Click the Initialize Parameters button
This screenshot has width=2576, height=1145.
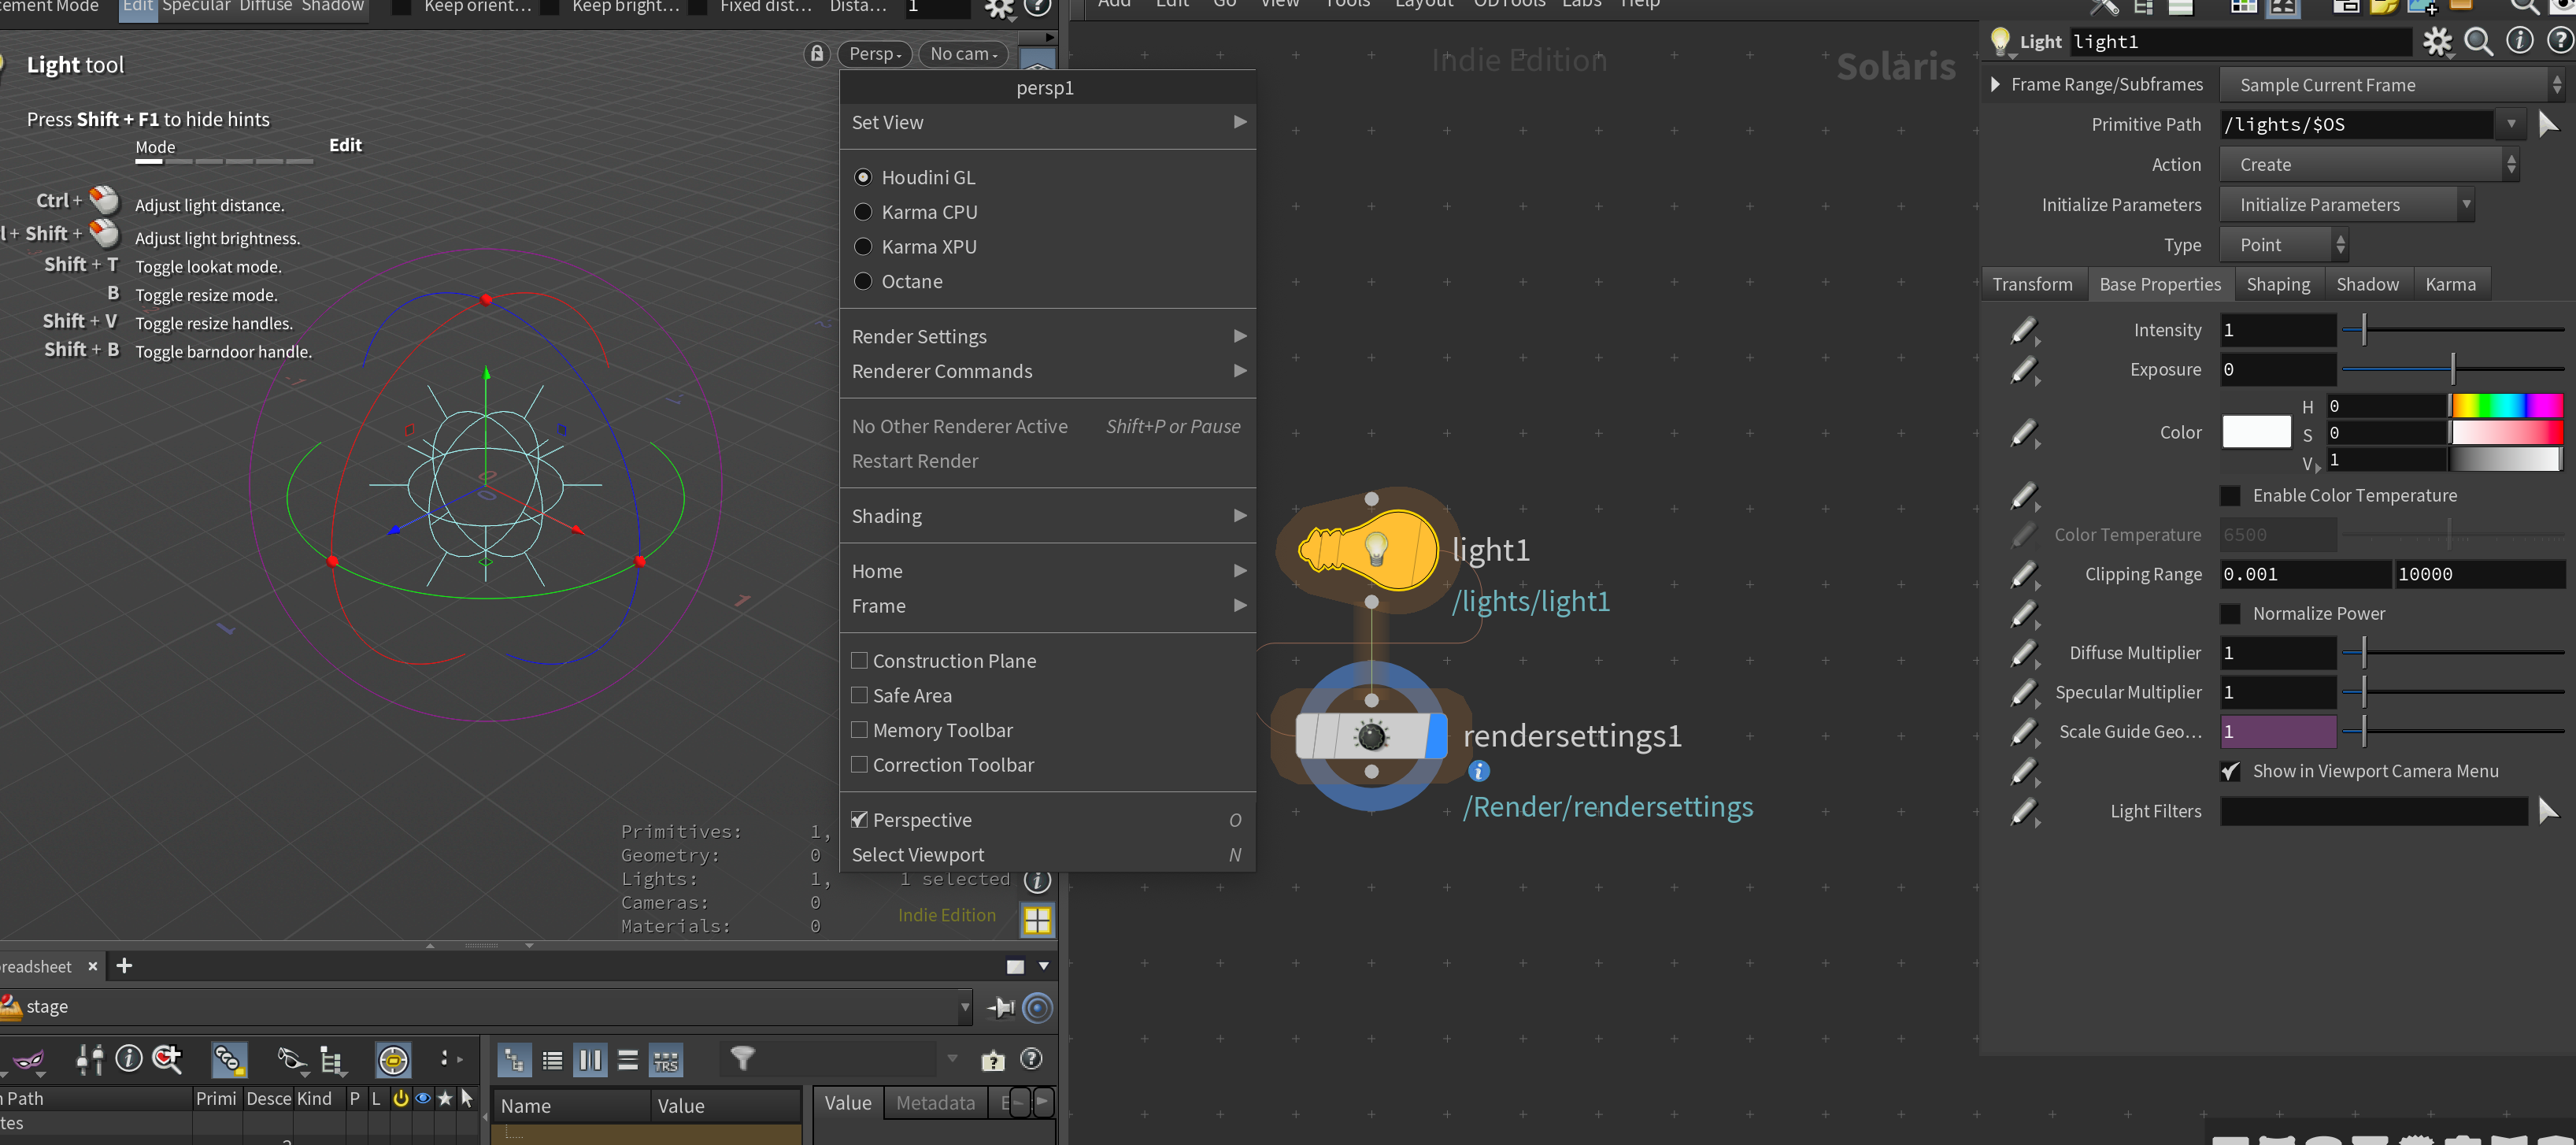click(2338, 205)
